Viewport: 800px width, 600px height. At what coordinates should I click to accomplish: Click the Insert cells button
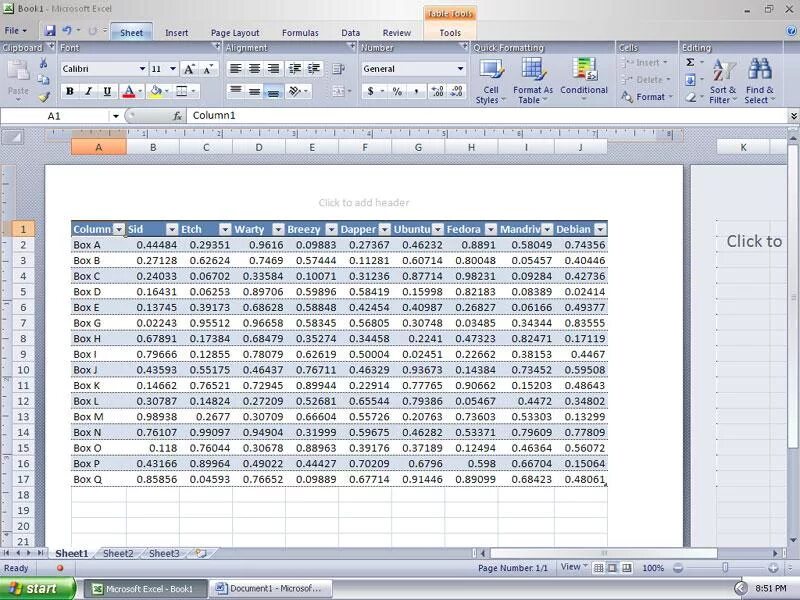645,63
